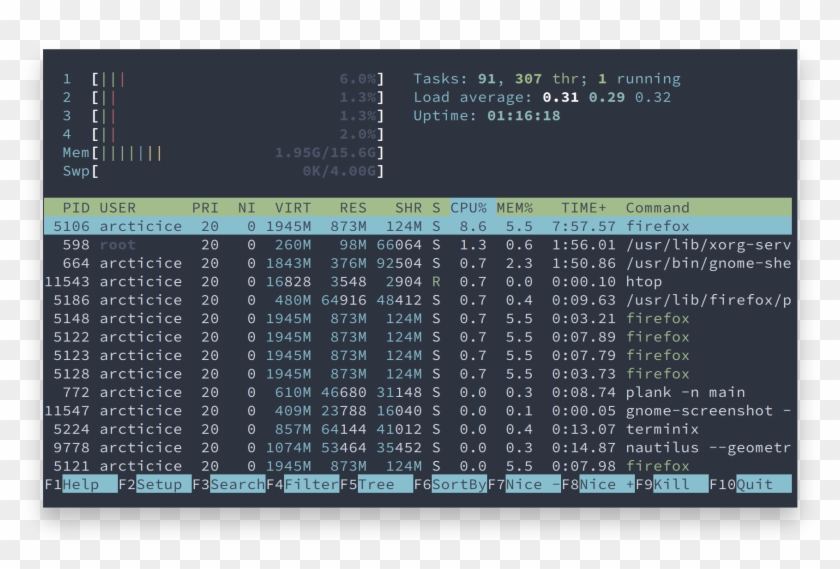Screen dimensions: 840x569
Task: Select the firefox thread row PID 5128
Action: pos(418,374)
